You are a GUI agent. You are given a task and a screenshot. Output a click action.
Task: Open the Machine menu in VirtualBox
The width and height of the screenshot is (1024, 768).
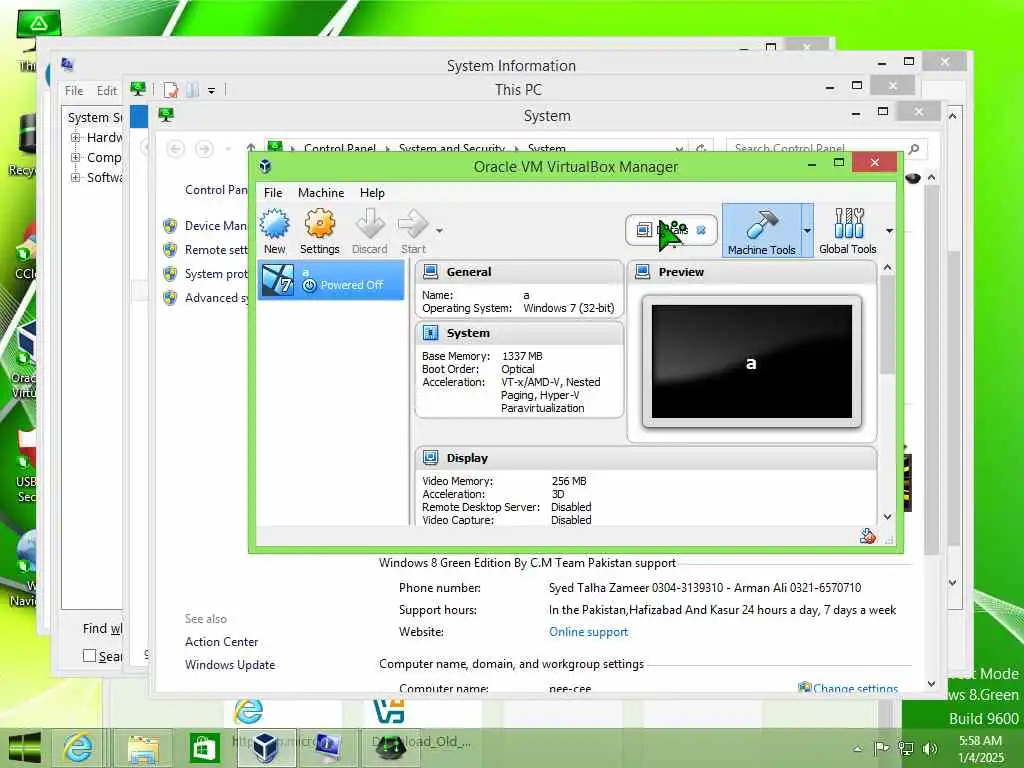coord(321,193)
